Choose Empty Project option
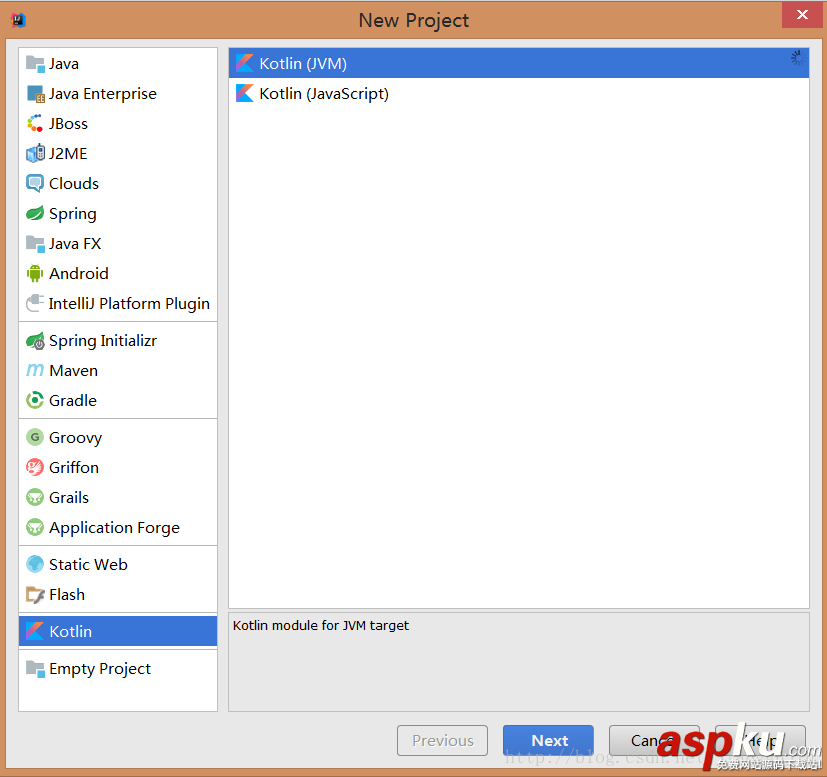This screenshot has width=827, height=777. 118,669
